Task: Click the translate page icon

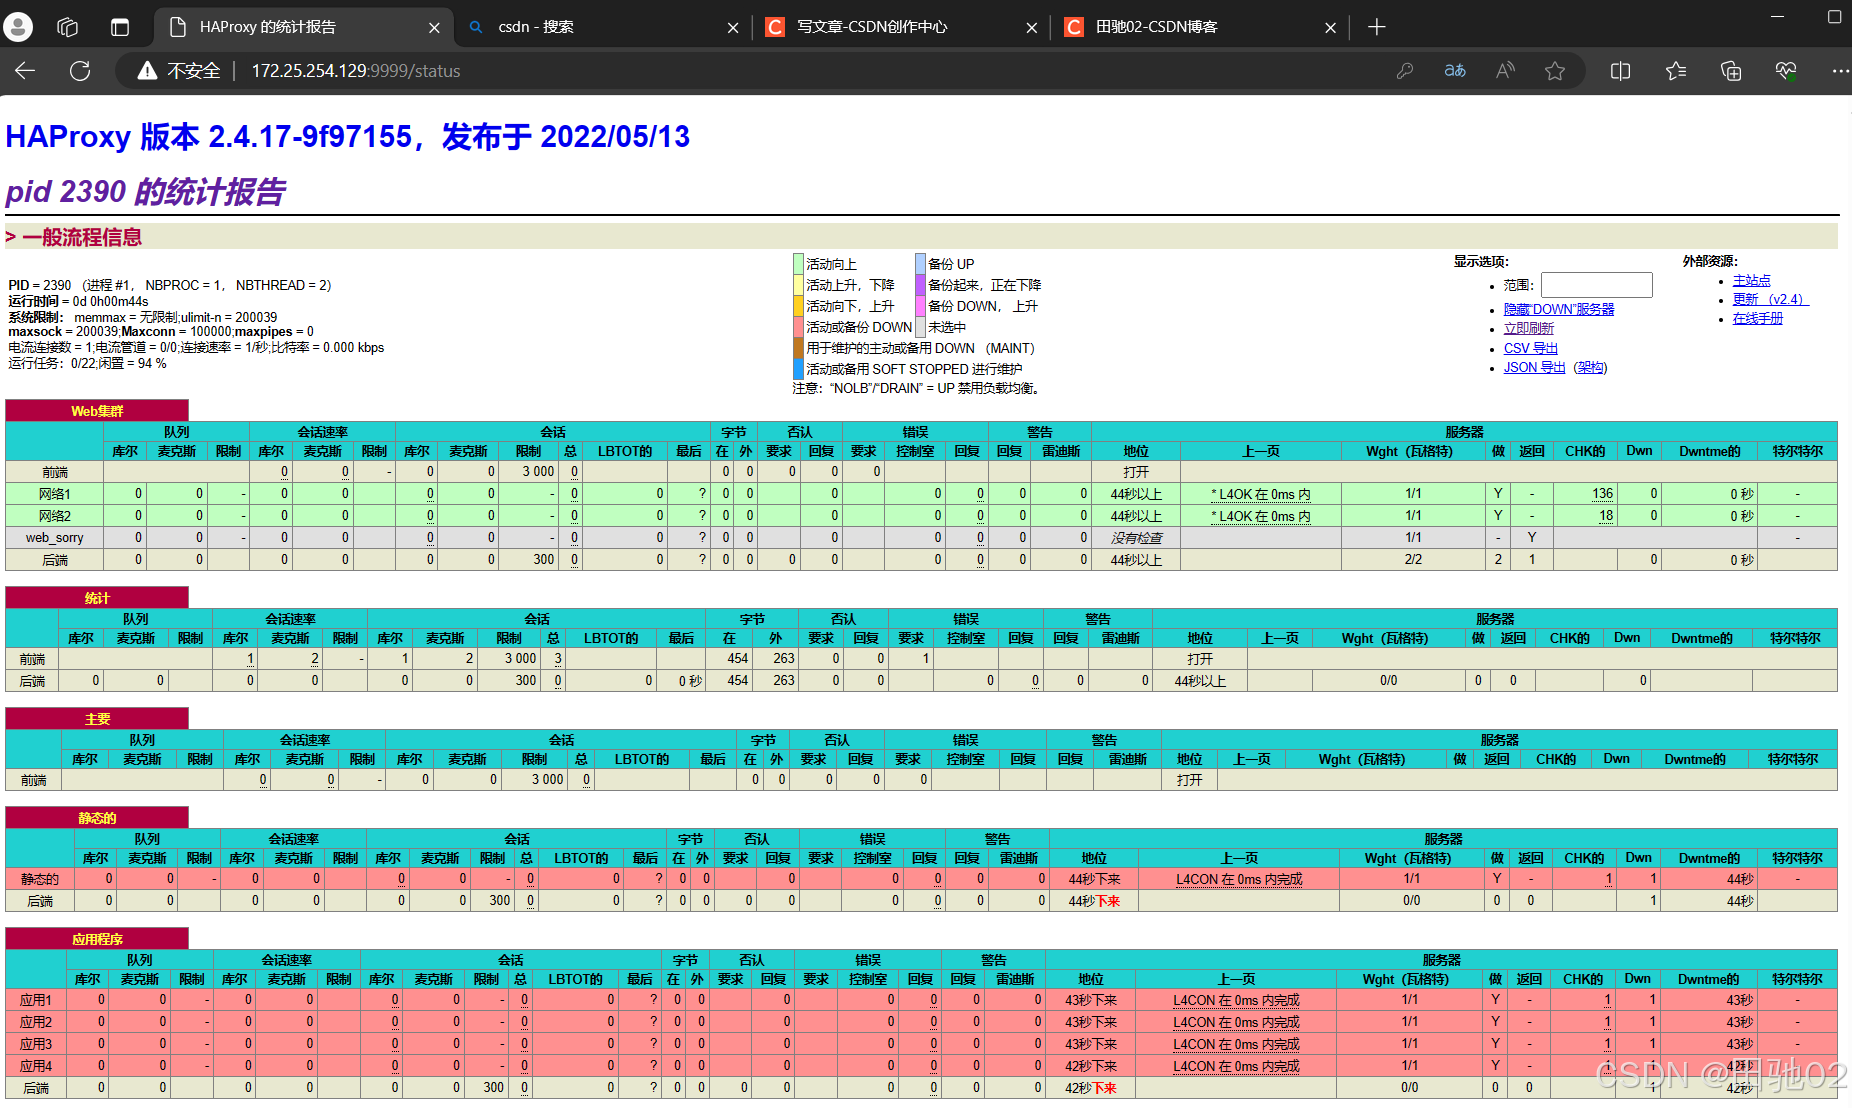Action: click(x=1455, y=70)
